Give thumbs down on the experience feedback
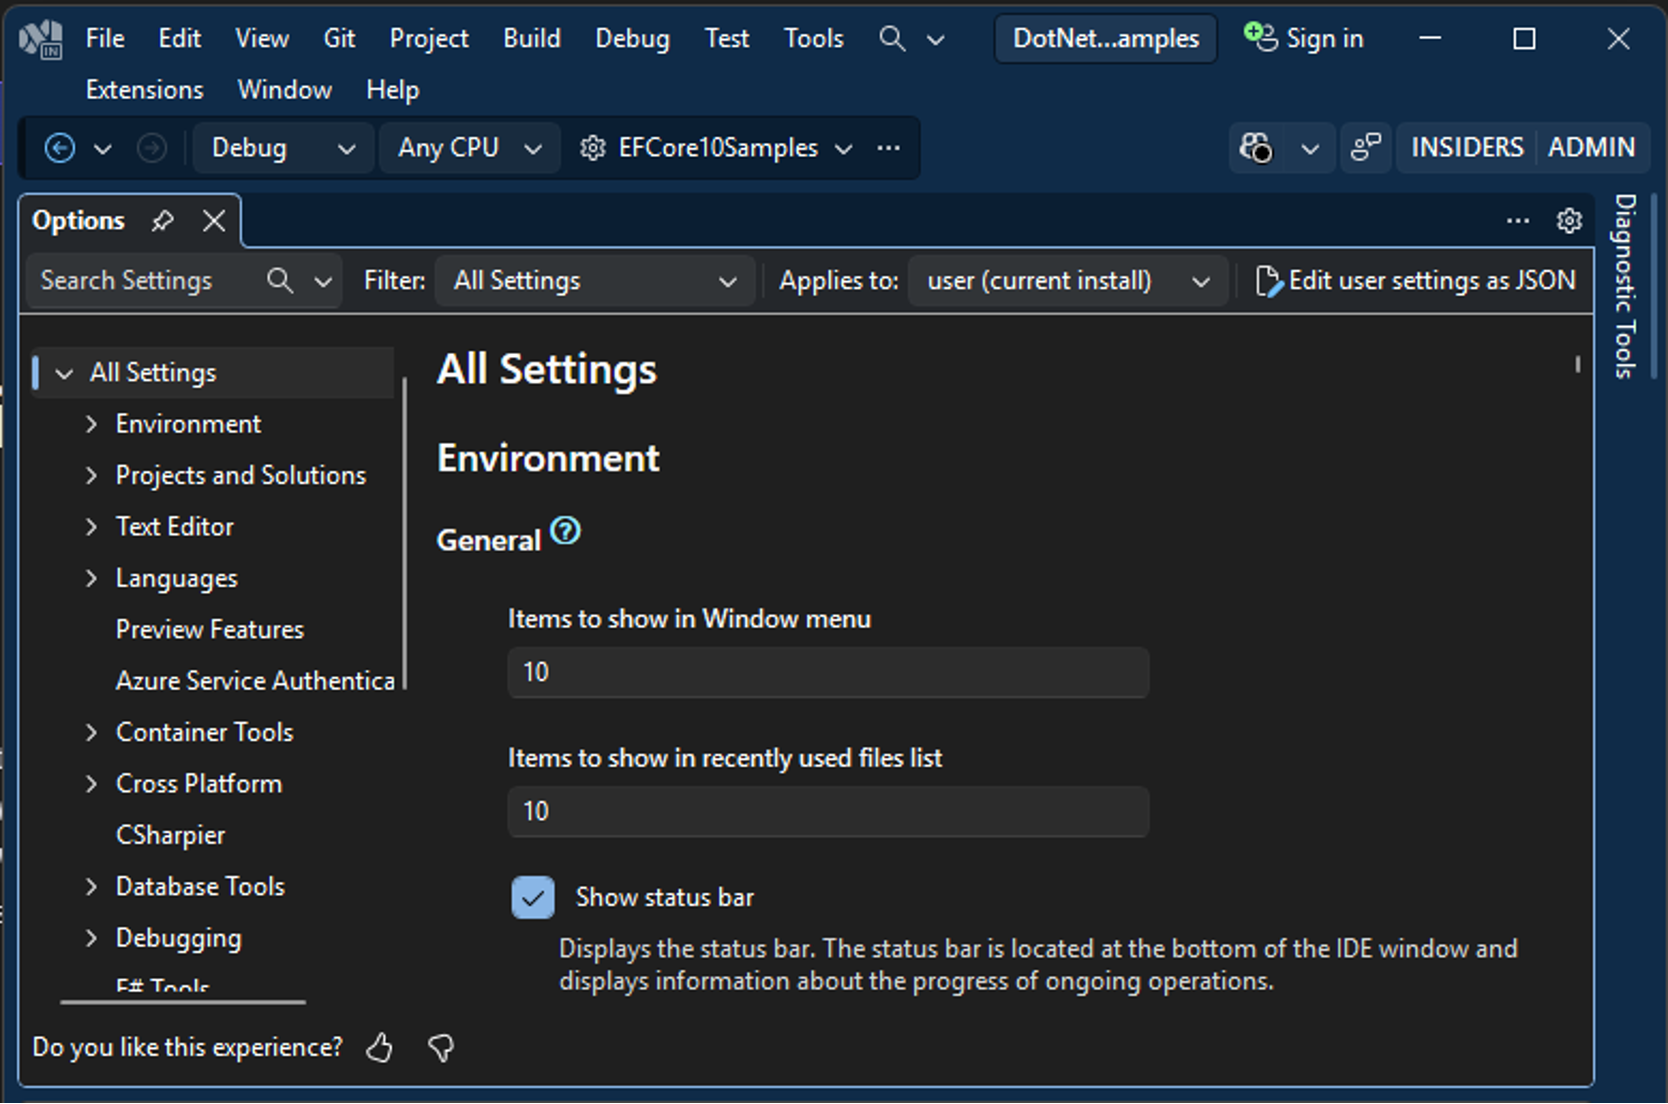 pos(440,1048)
